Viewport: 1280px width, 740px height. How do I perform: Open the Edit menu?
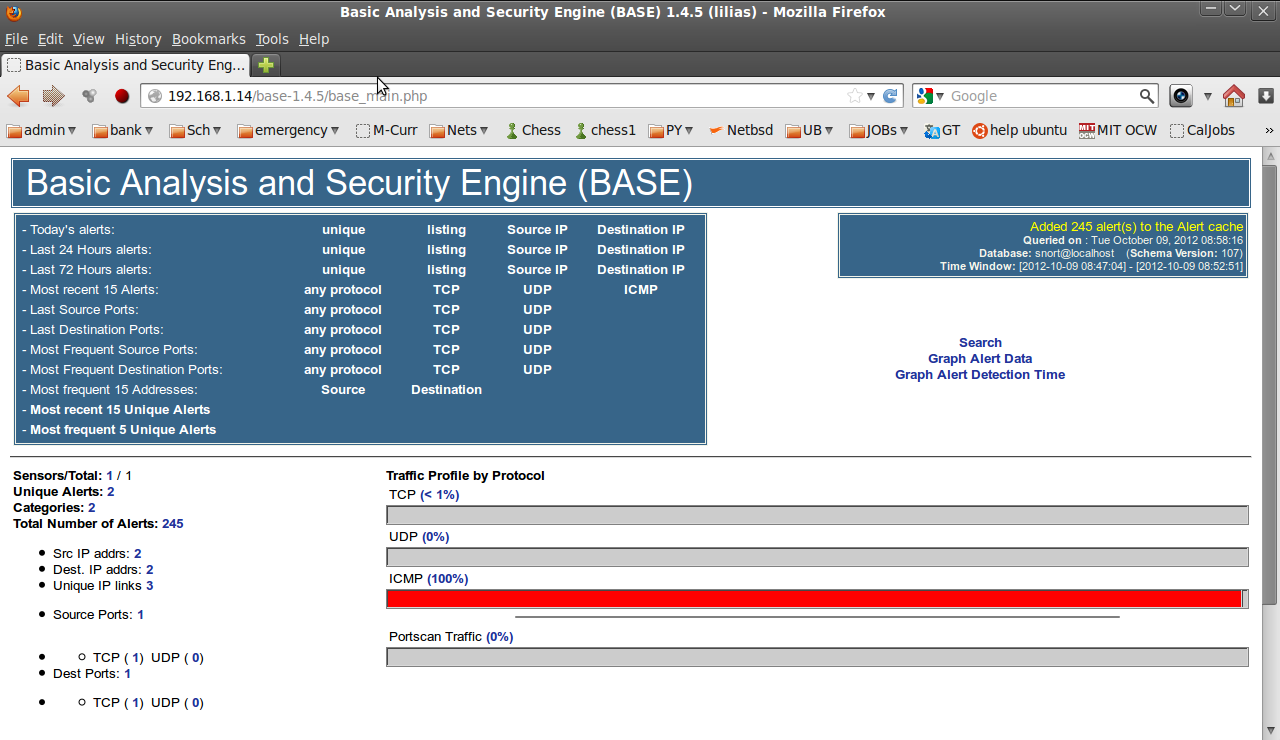tap(50, 39)
